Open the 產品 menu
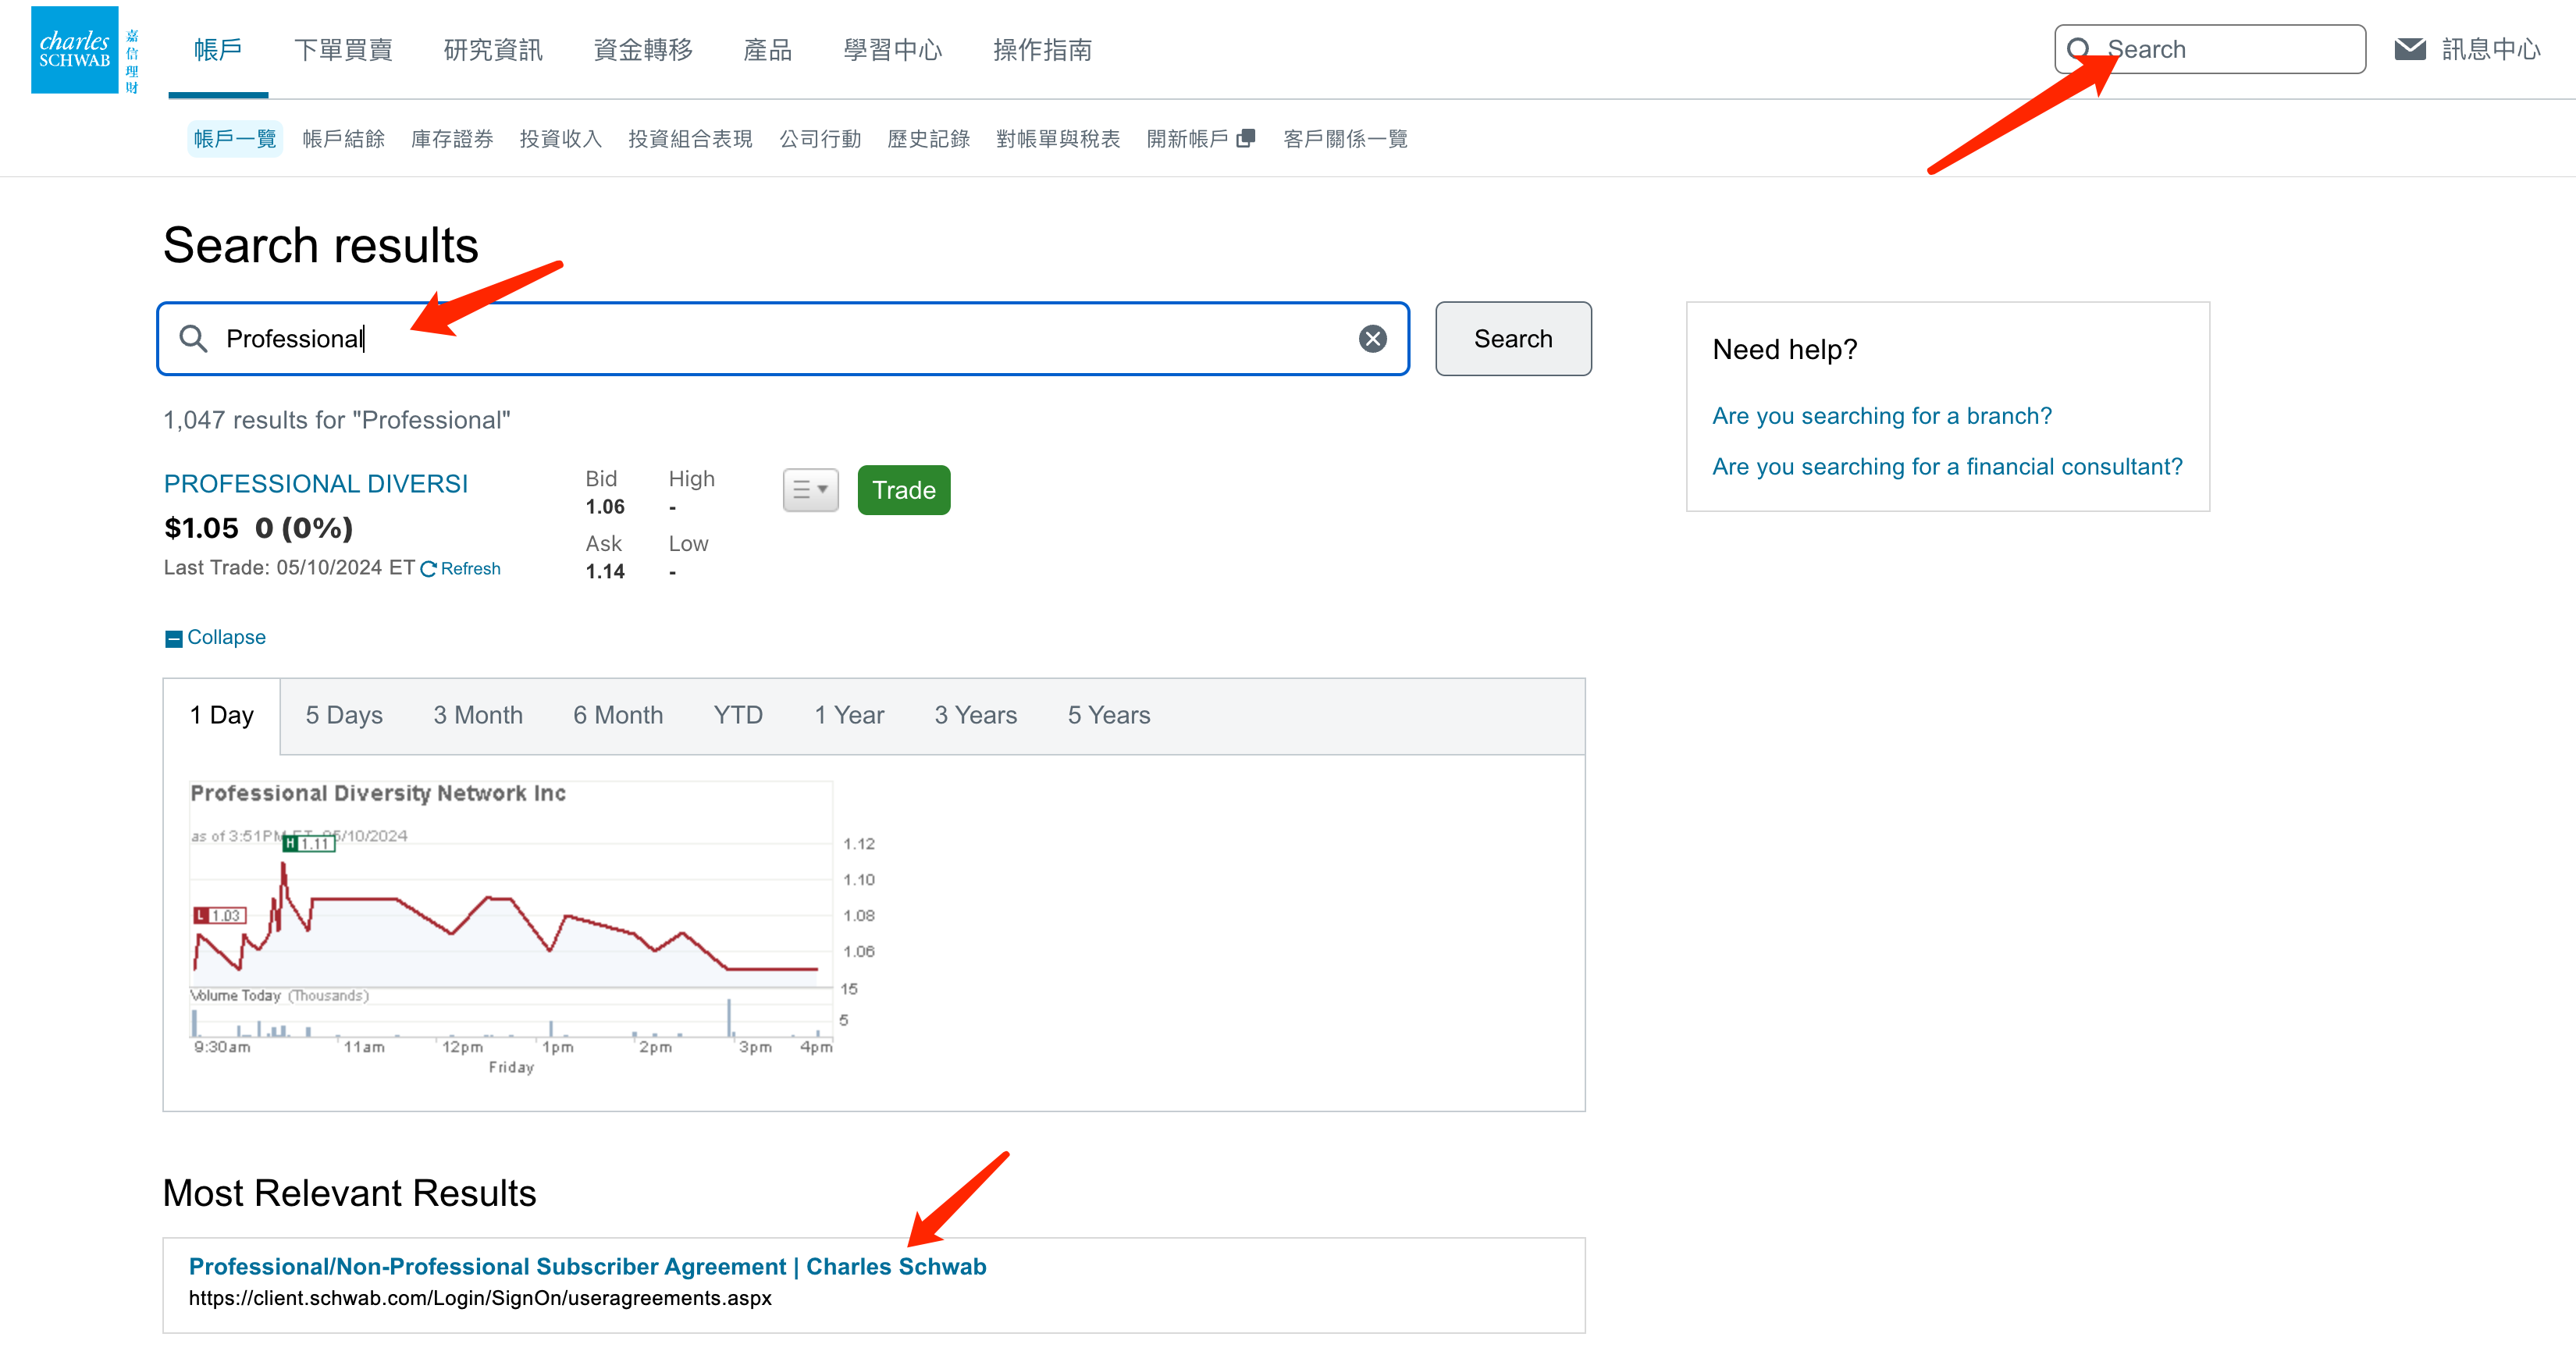This screenshot has width=2576, height=1369. 768,50
